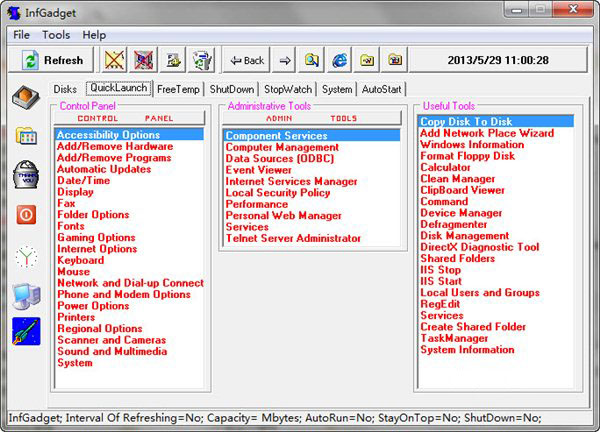The height and width of the screenshot is (432, 600).
Task: Open the File menu
Action: (x=21, y=35)
